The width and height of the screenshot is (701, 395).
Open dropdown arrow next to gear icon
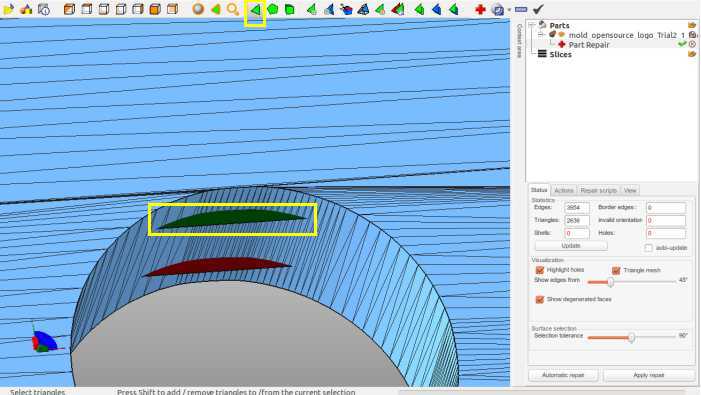point(509,10)
